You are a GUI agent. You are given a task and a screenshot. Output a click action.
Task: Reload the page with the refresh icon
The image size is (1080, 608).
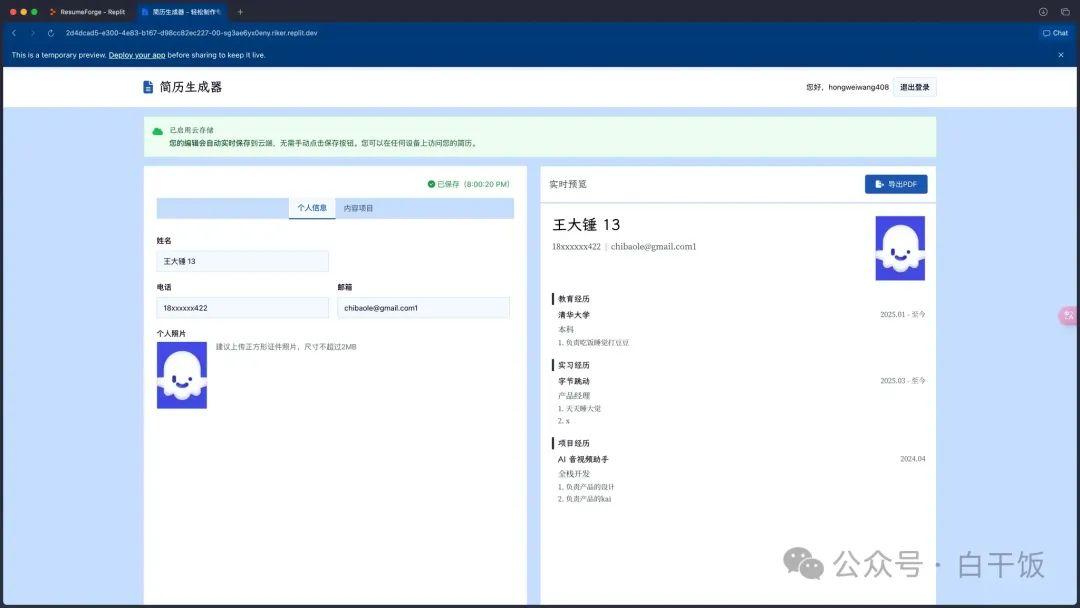coord(51,33)
